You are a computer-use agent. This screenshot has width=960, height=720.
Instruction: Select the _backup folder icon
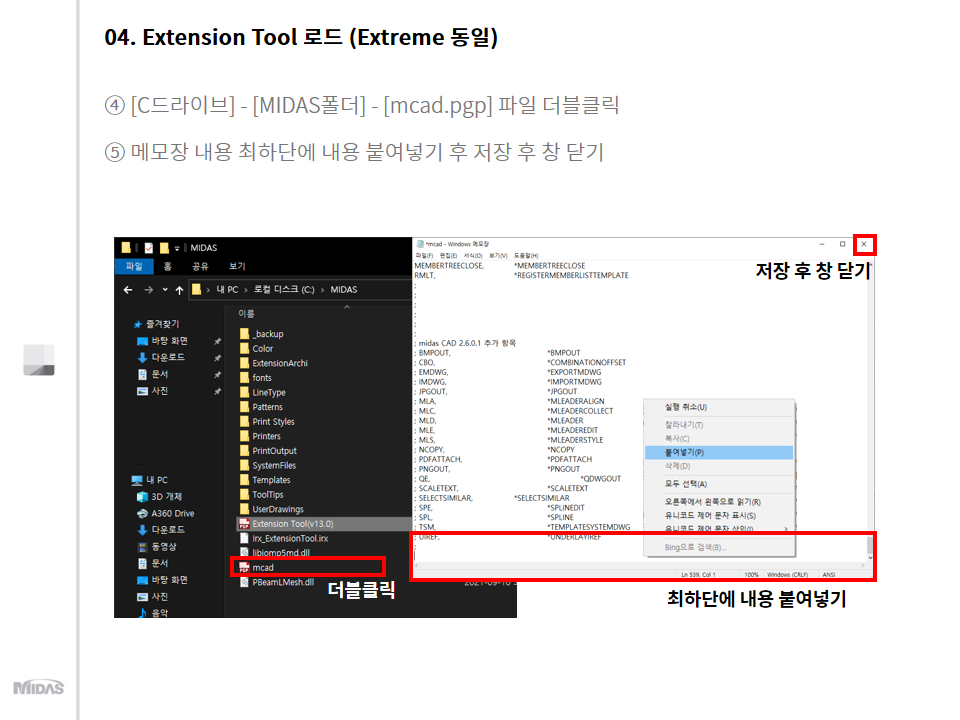pyautogui.click(x=245, y=334)
